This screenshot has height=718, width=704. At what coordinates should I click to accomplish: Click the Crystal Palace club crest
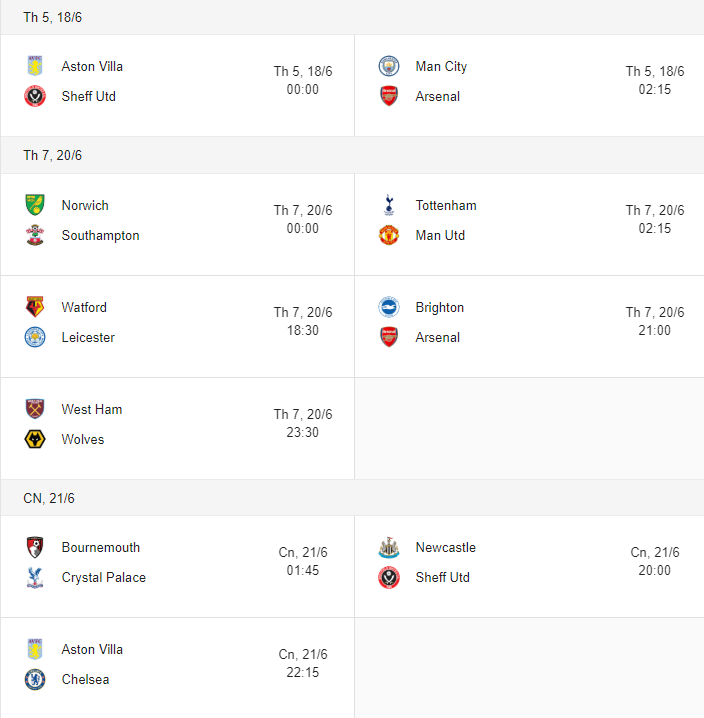[35, 577]
